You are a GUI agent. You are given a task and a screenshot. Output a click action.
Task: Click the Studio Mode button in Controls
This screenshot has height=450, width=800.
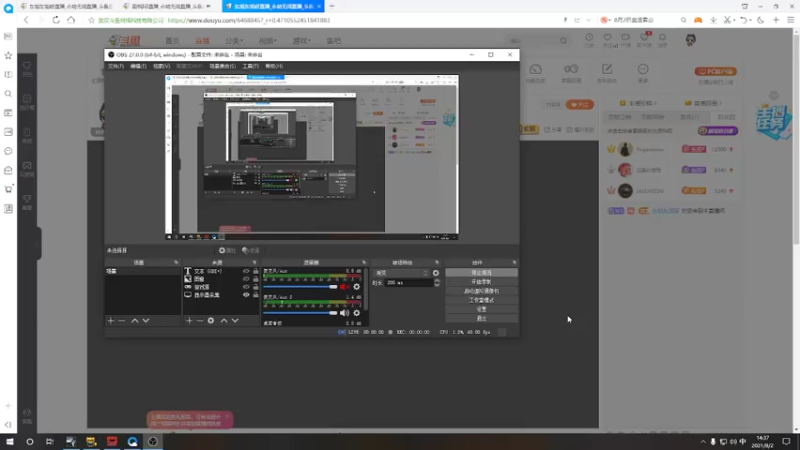click(x=481, y=301)
